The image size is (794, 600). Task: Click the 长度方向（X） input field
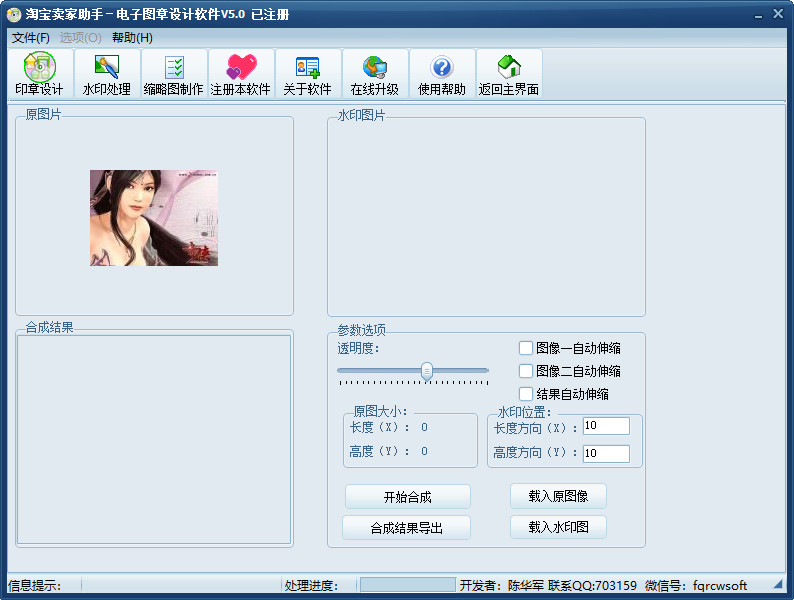(606, 426)
